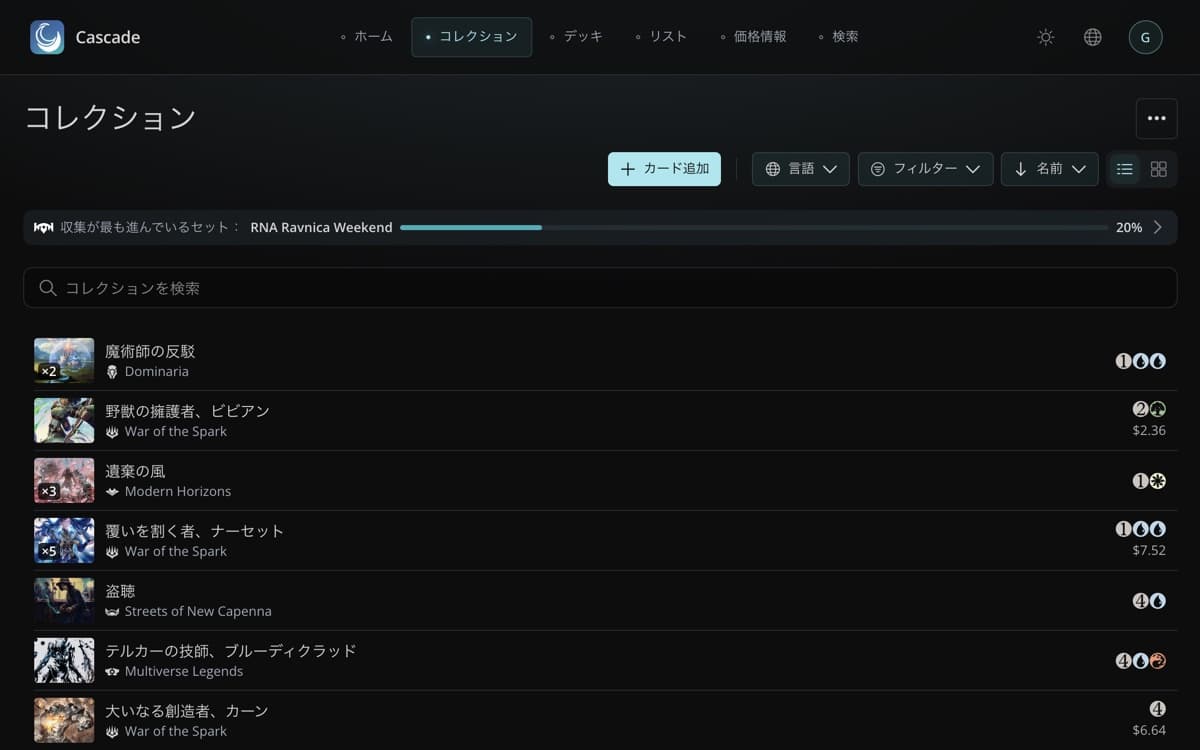Click mana cost icons of テルカーの技師、ブルーディクラッド
The height and width of the screenshot is (750, 1200).
(x=1141, y=661)
